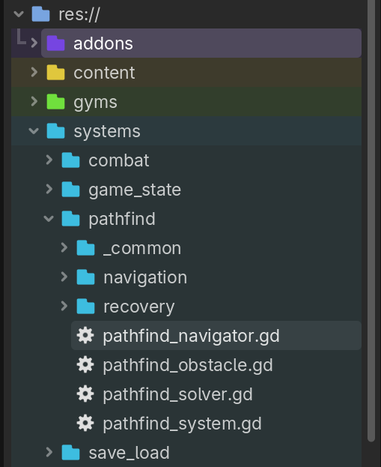The width and height of the screenshot is (381, 467).
Task: Select the gyms folder name
Action: pyautogui.click(x=95, y=103)
